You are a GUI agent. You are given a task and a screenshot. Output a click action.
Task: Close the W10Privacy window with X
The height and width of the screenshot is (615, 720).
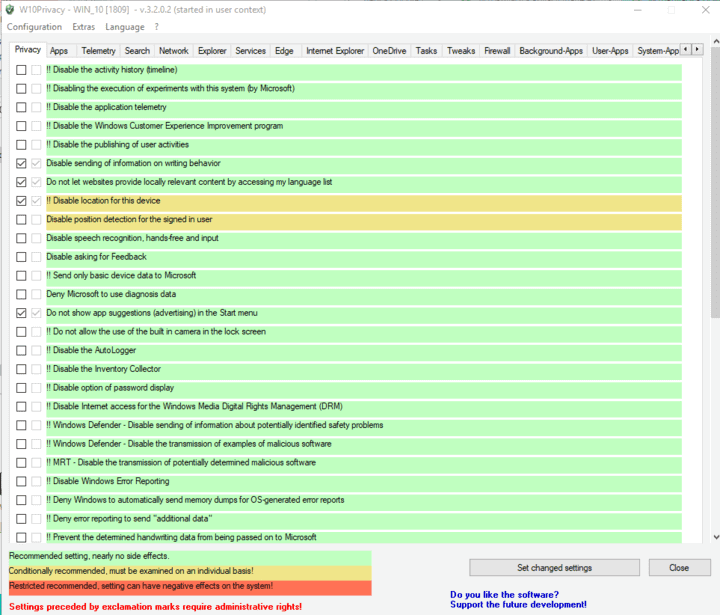point(706,10)
